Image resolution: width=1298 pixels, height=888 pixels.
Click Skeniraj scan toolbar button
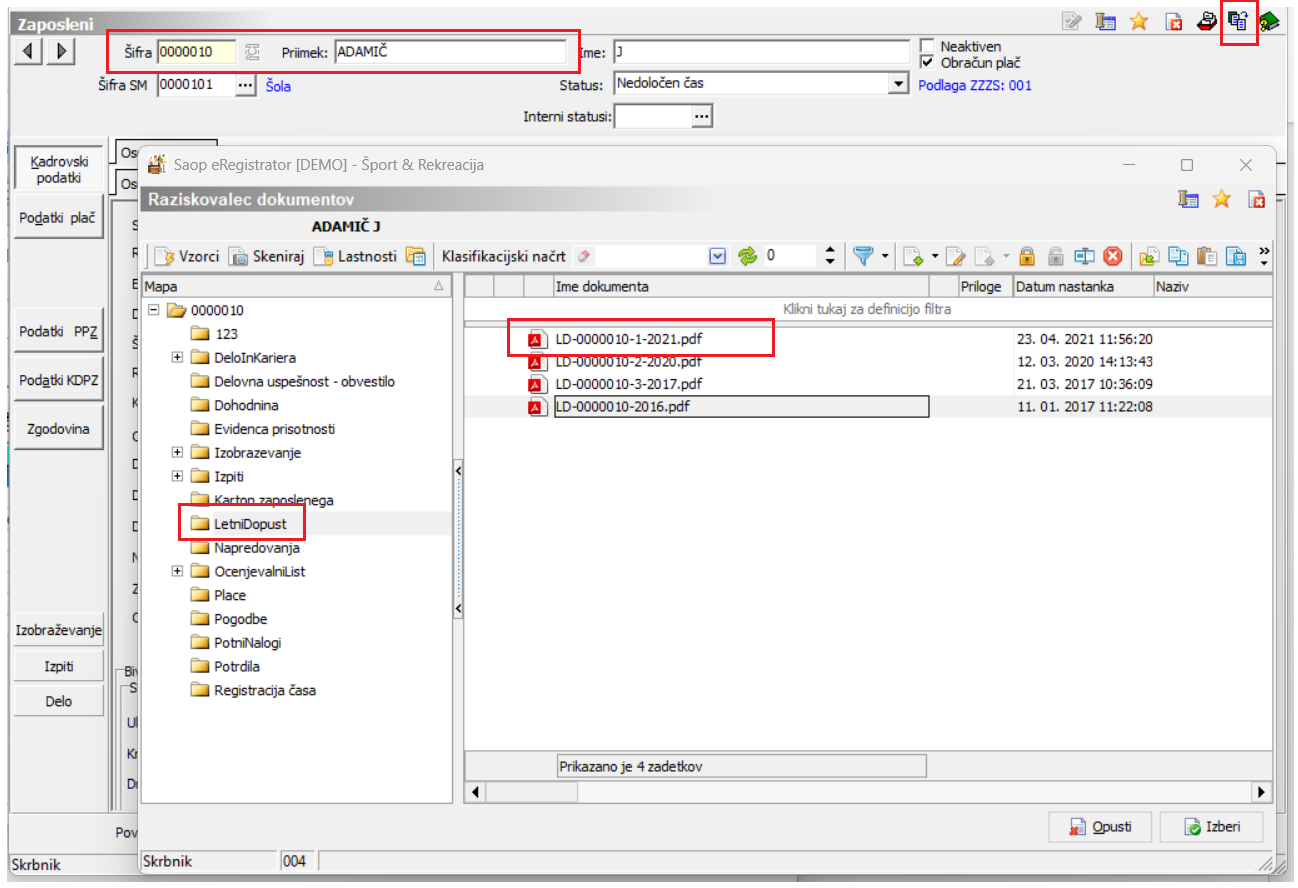click(266, 256)
